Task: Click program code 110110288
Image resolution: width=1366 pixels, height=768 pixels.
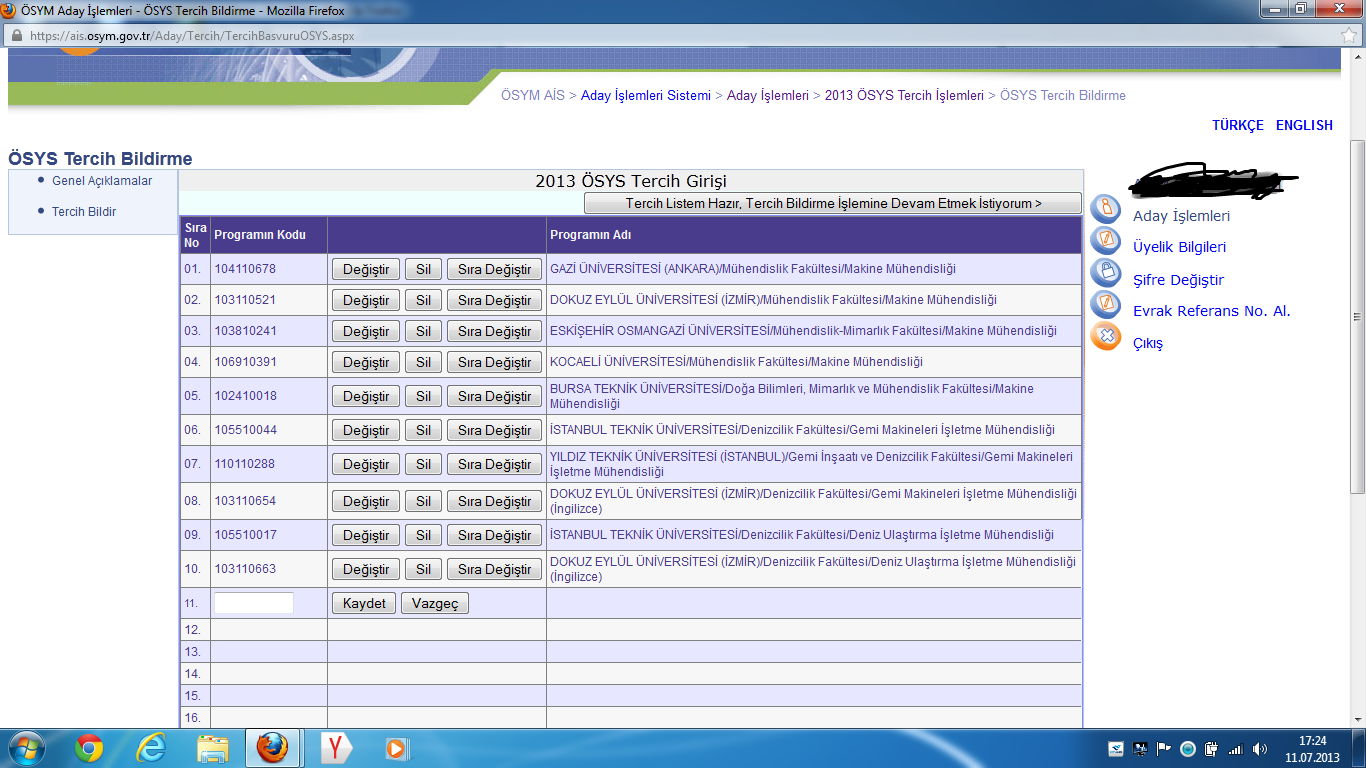Action: [x=245, y=465]
